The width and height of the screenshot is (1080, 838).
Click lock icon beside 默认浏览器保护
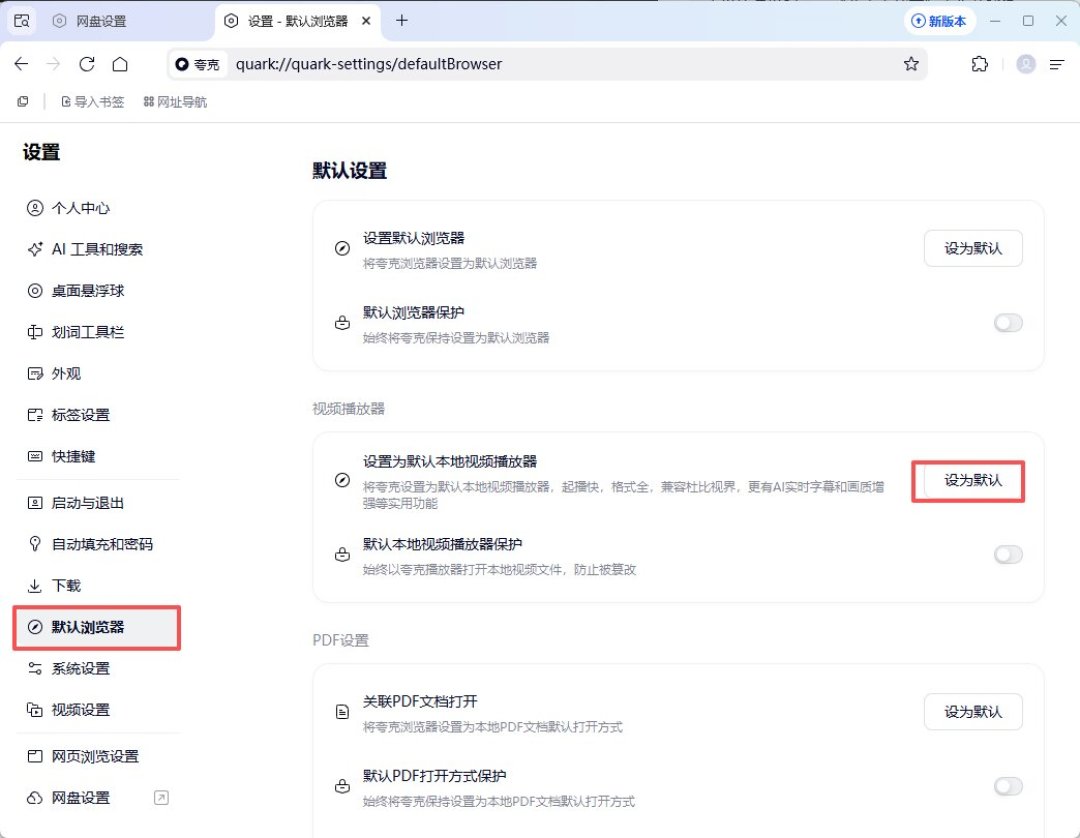[342, 323]
